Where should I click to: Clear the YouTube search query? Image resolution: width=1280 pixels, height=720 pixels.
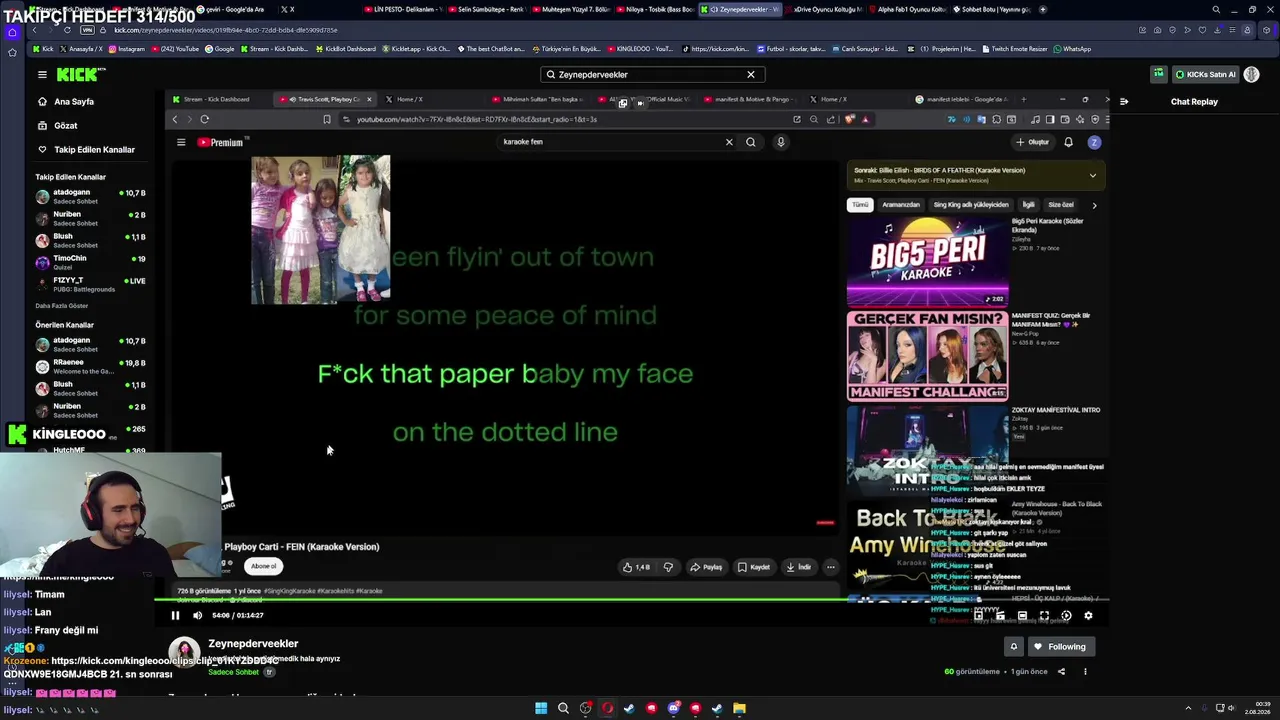729,142
